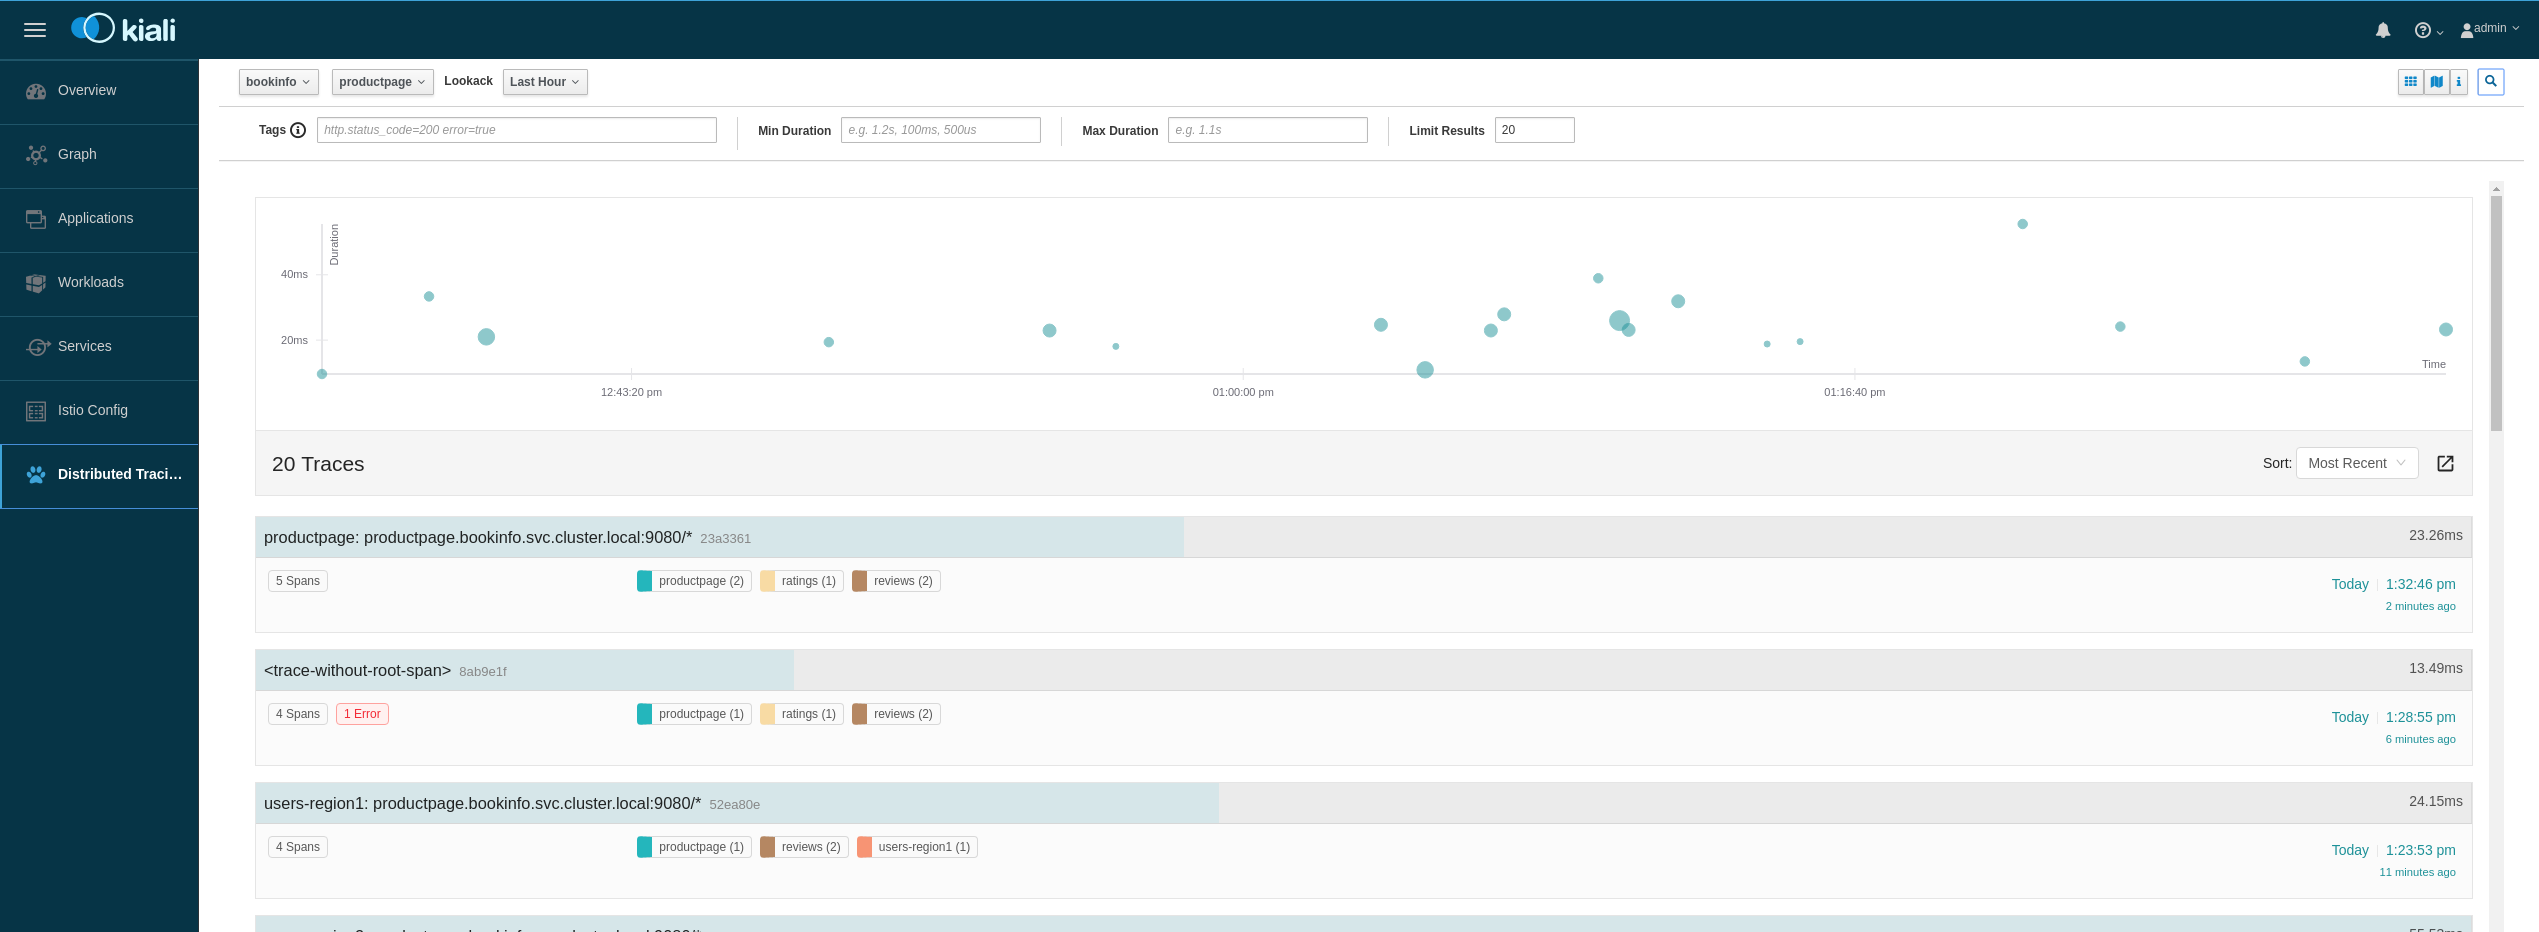
Task: Click the users-region1 (1) service tag
Action: 917,847
